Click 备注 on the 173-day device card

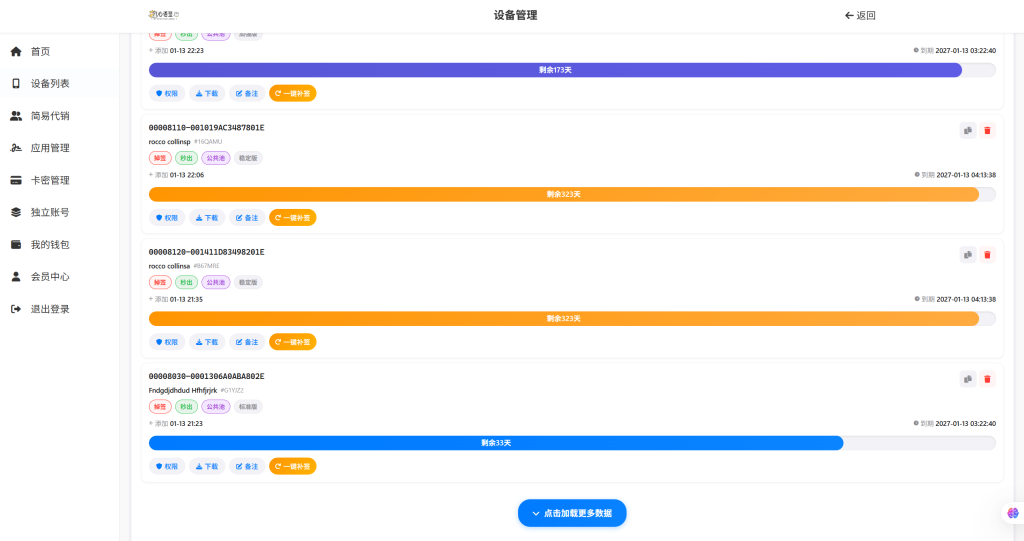tap(247, 93)
